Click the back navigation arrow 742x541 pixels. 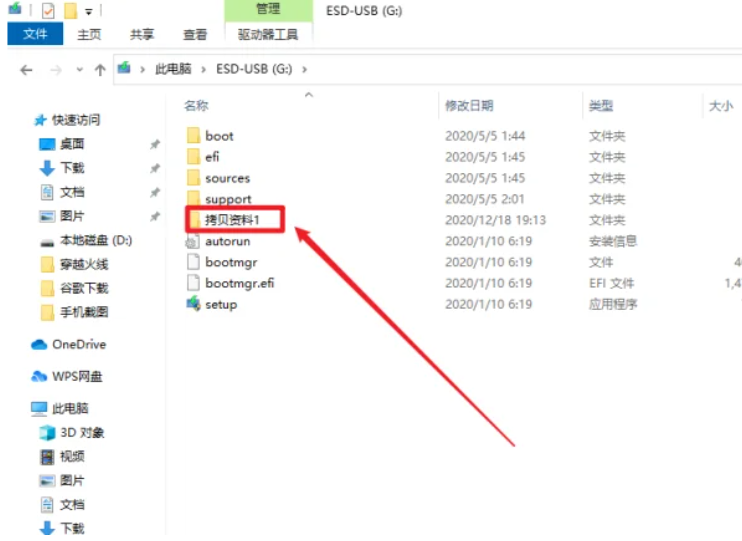(26, 70)
